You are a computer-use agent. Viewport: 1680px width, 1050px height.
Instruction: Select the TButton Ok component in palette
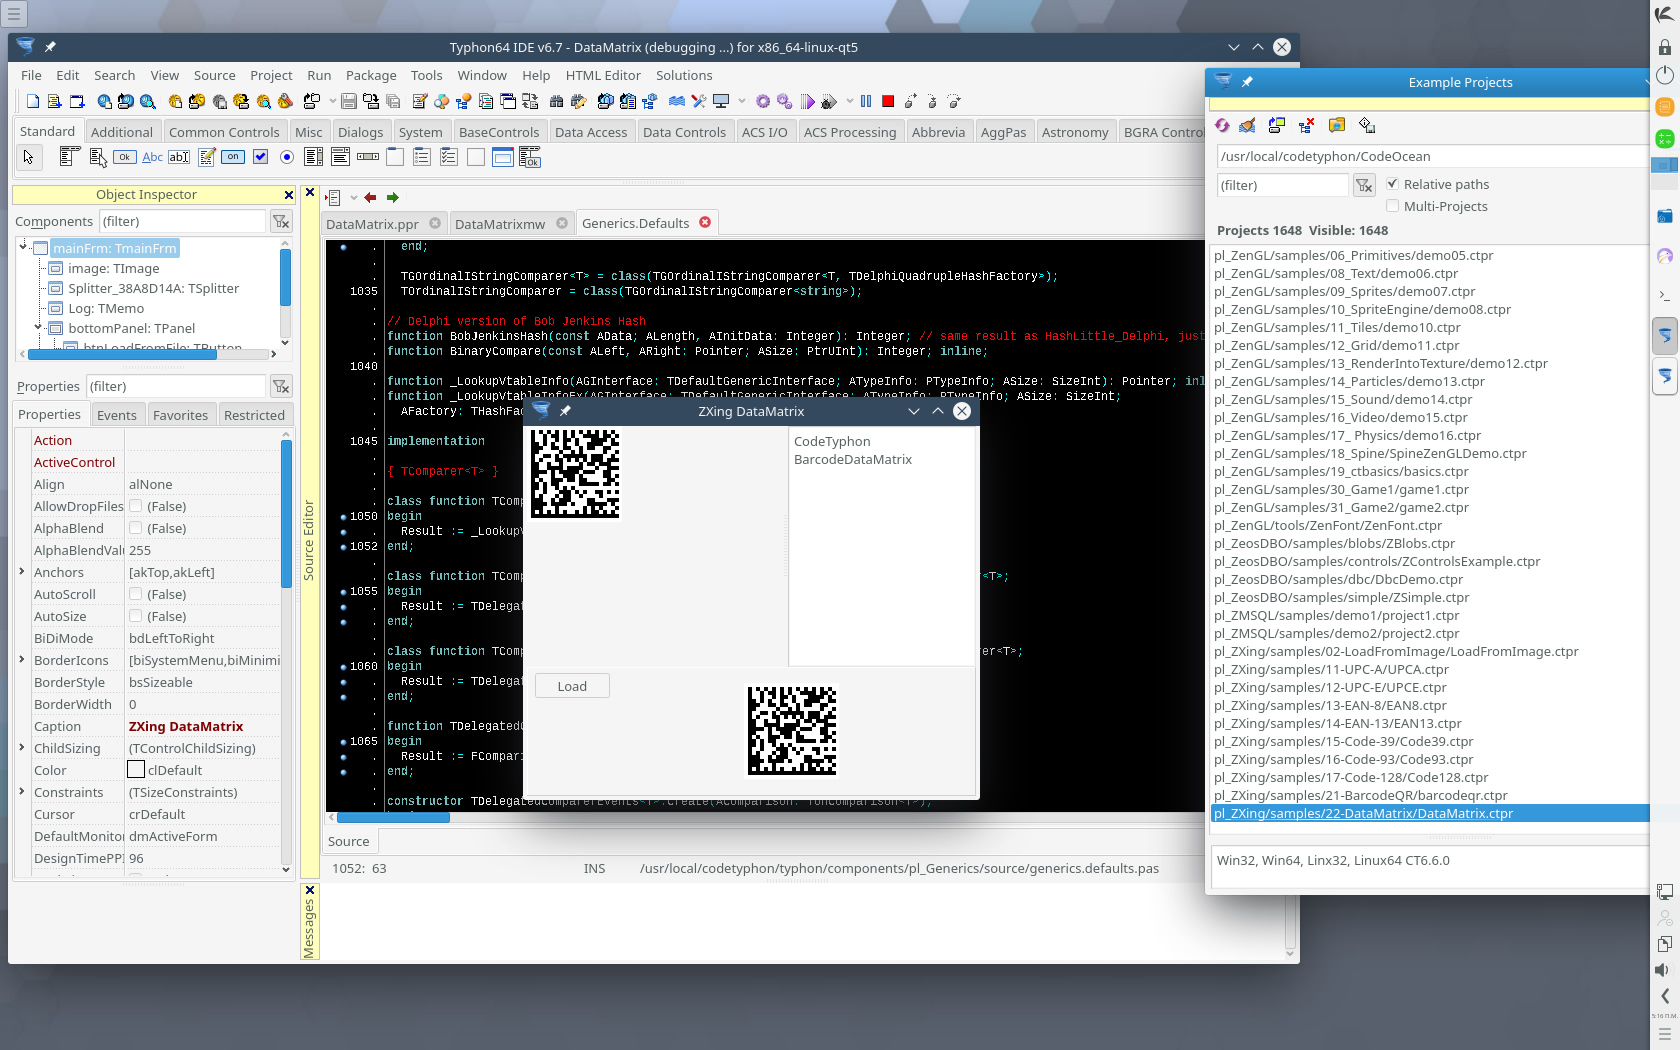(x=124, y=156)
